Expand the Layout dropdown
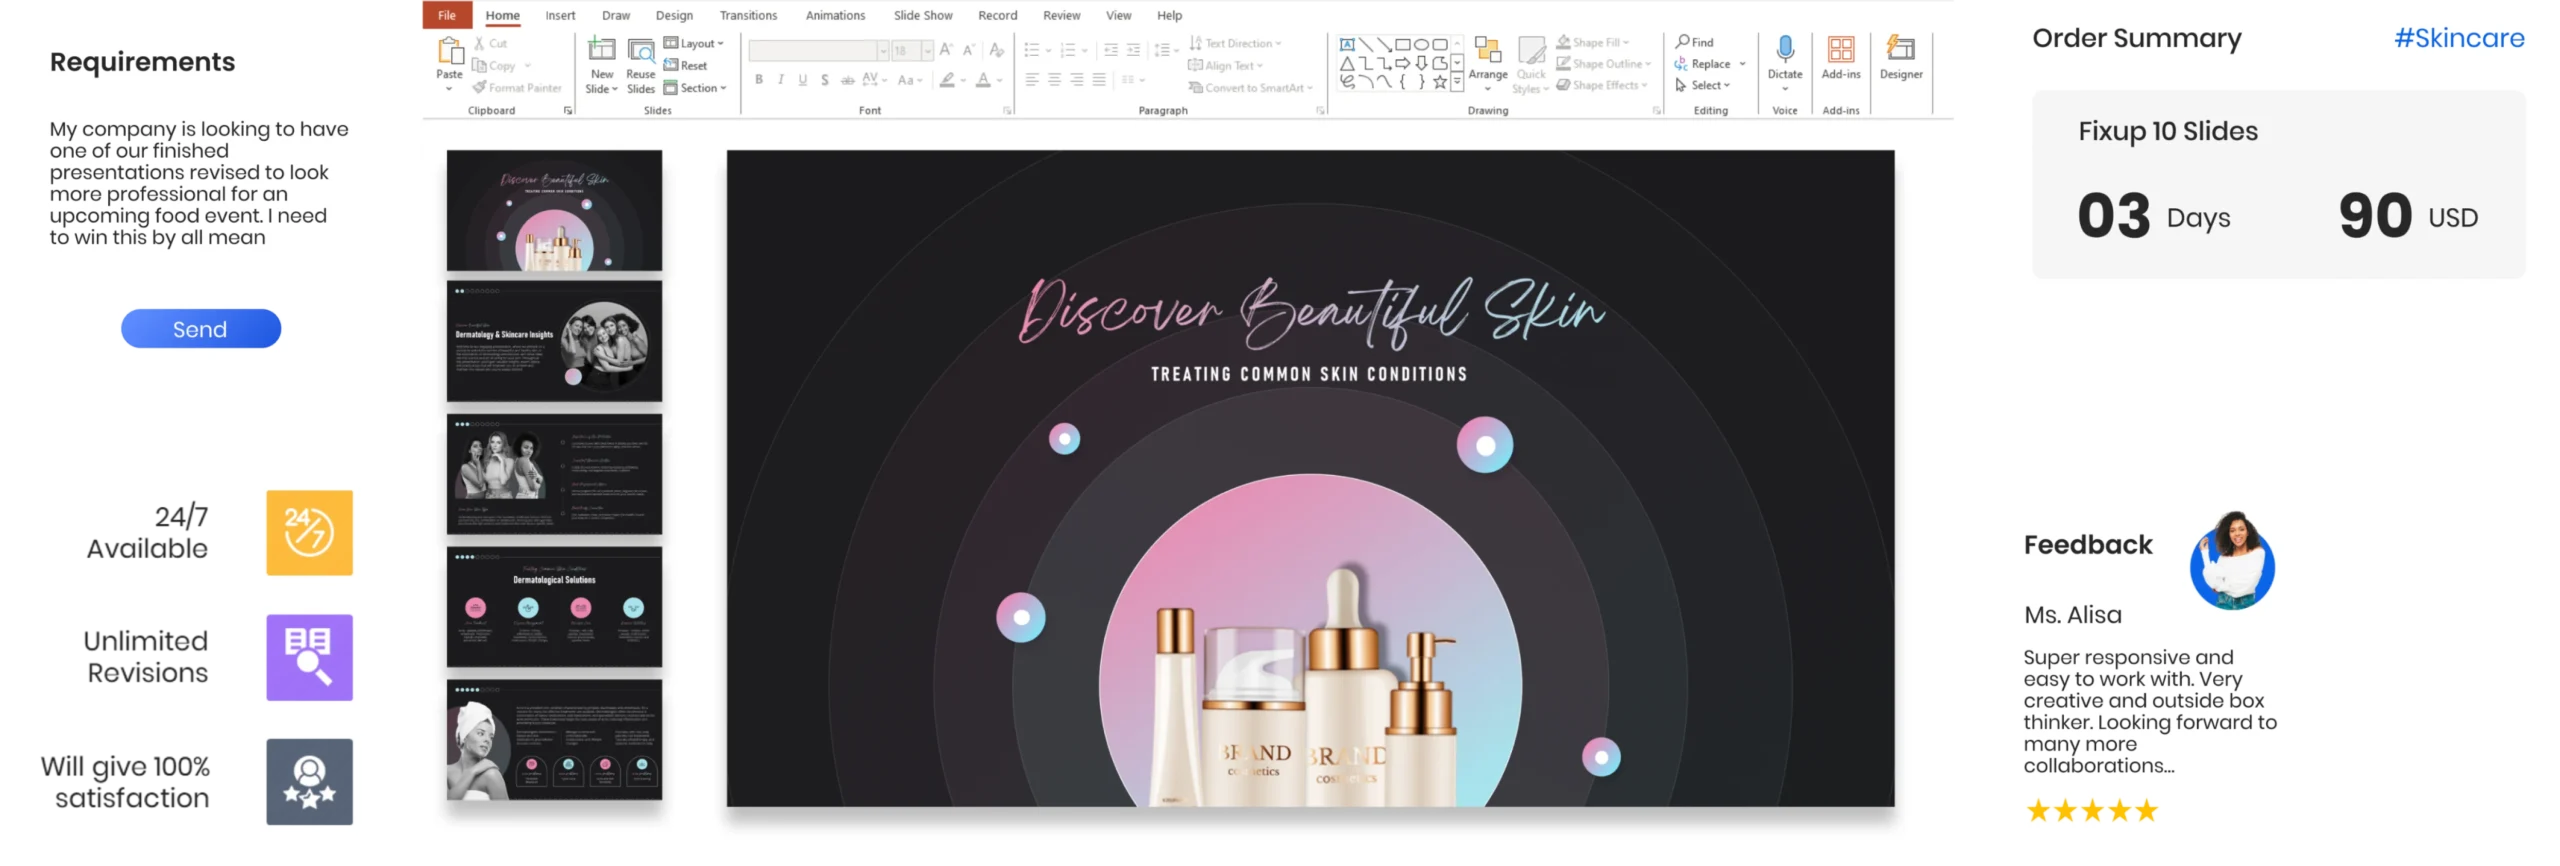Image resolution: width=2560 pixels, height=866 pixels. (694, 43)
